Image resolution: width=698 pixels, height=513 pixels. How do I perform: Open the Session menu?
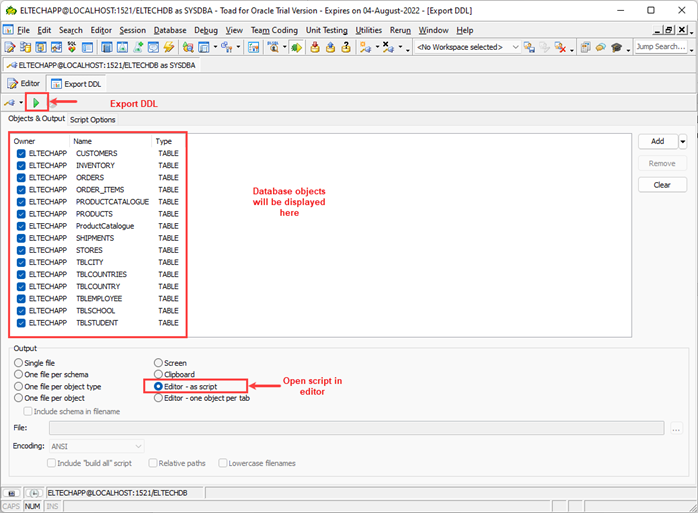pyautogui.click(x=132, y=30)
